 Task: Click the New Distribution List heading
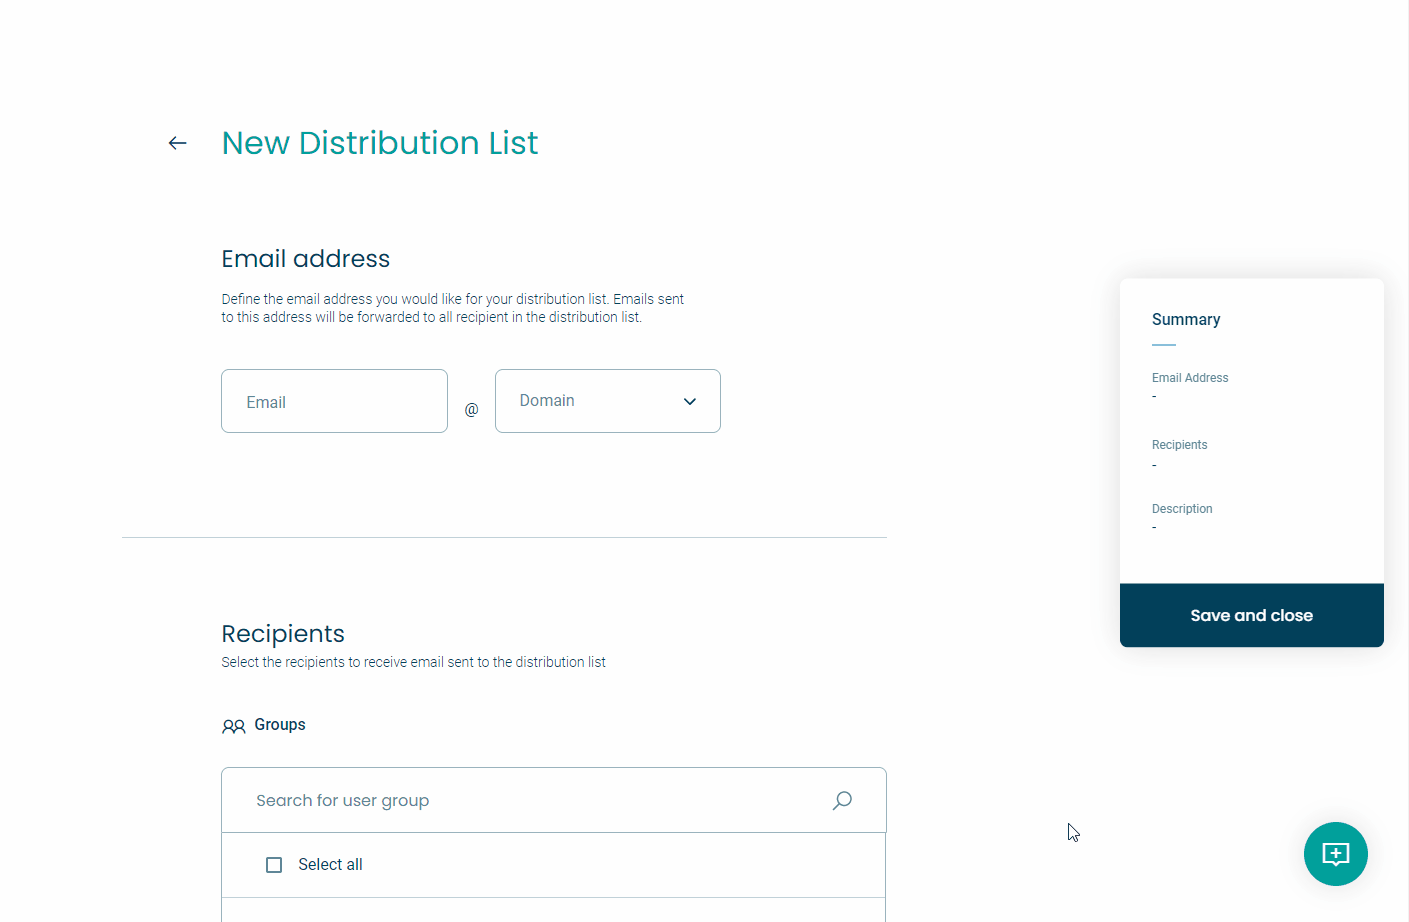pos(380,143)
